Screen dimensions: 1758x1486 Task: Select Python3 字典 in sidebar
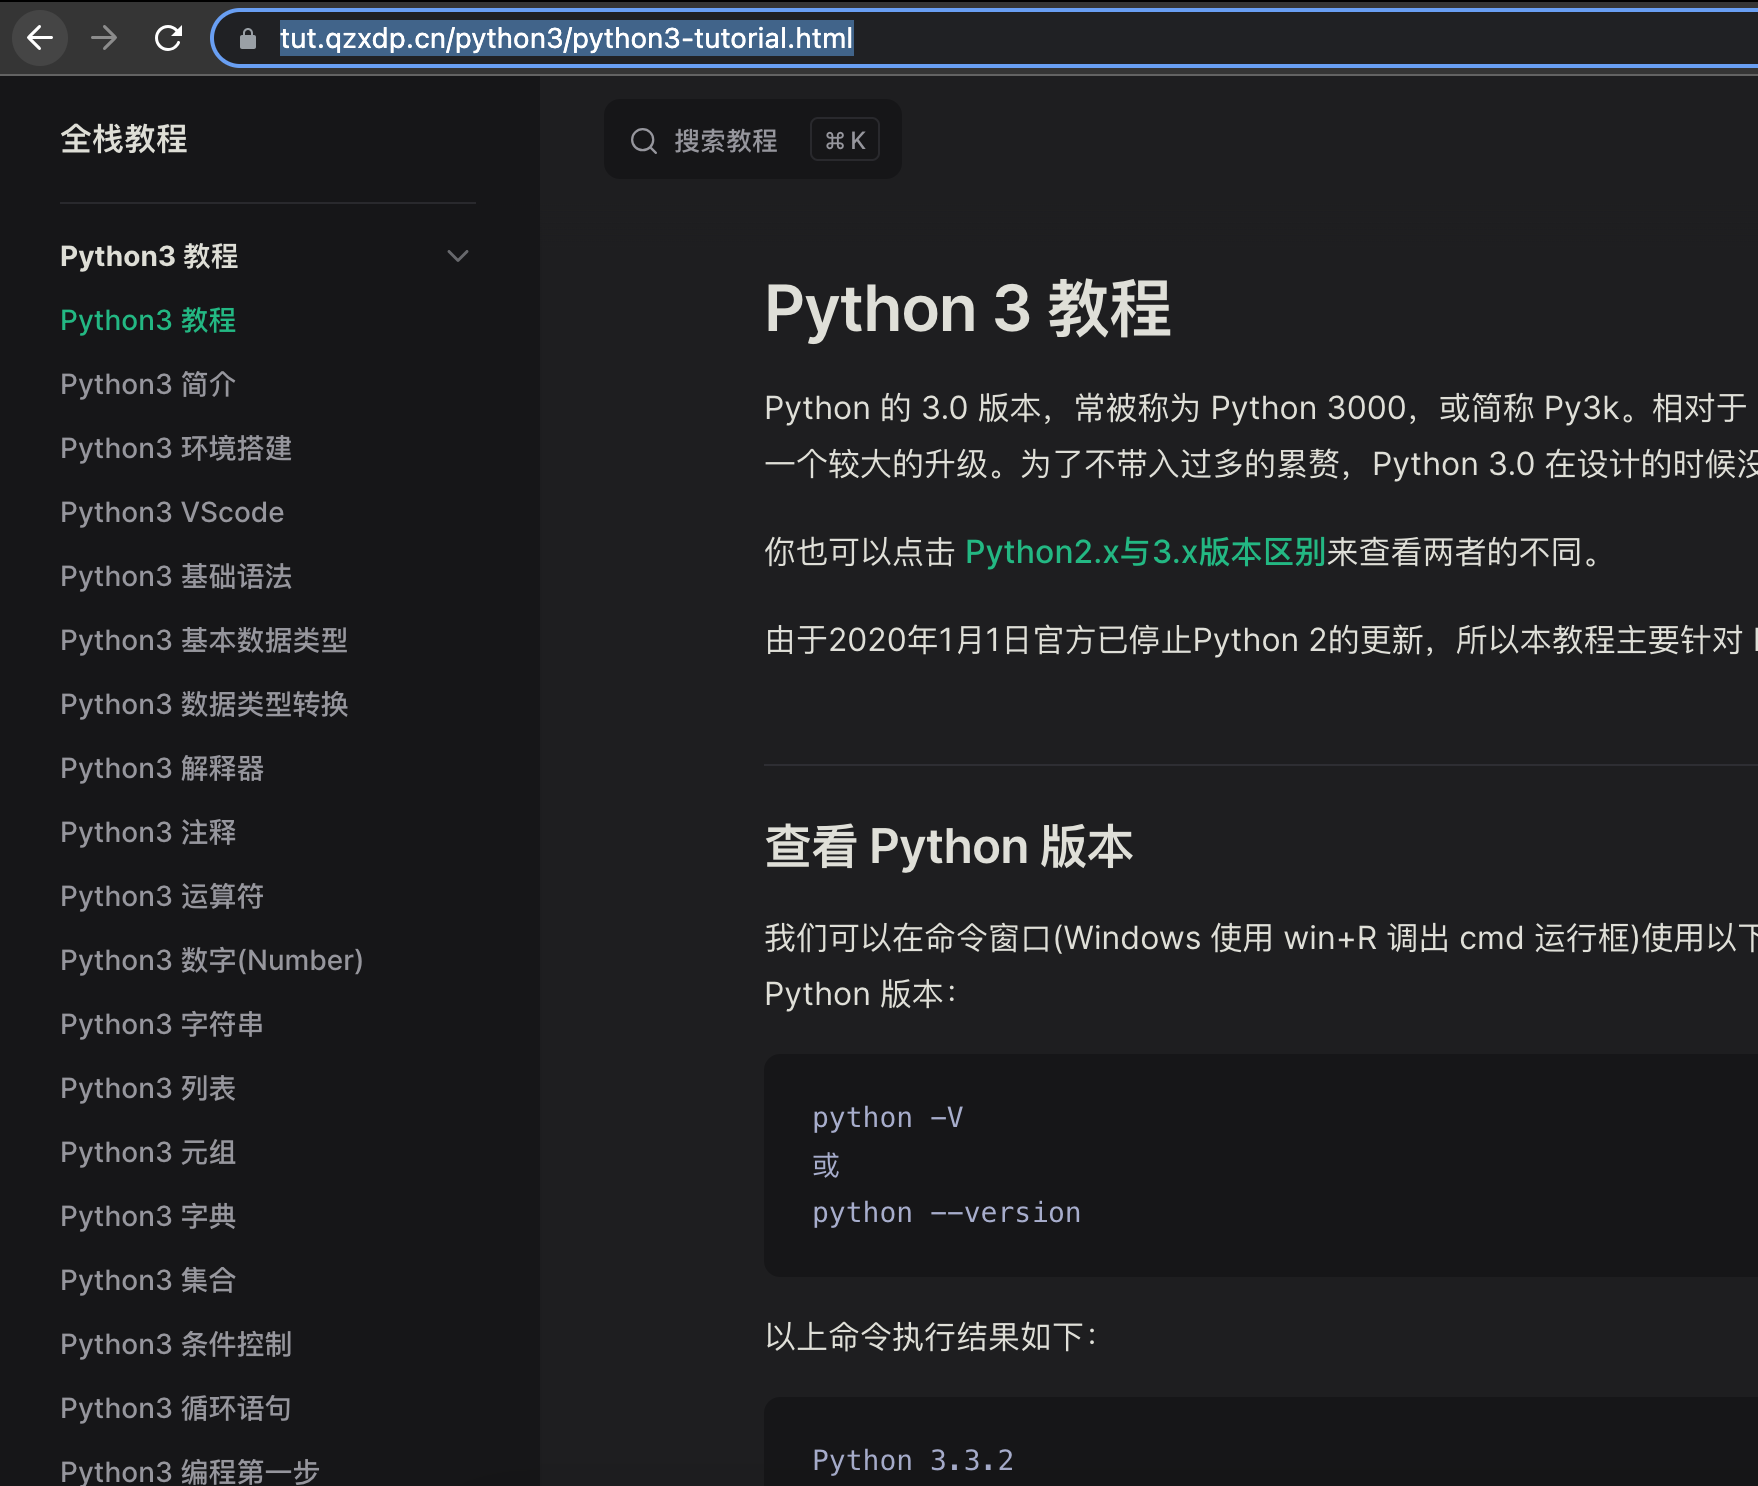click(x=148, y=1216)
